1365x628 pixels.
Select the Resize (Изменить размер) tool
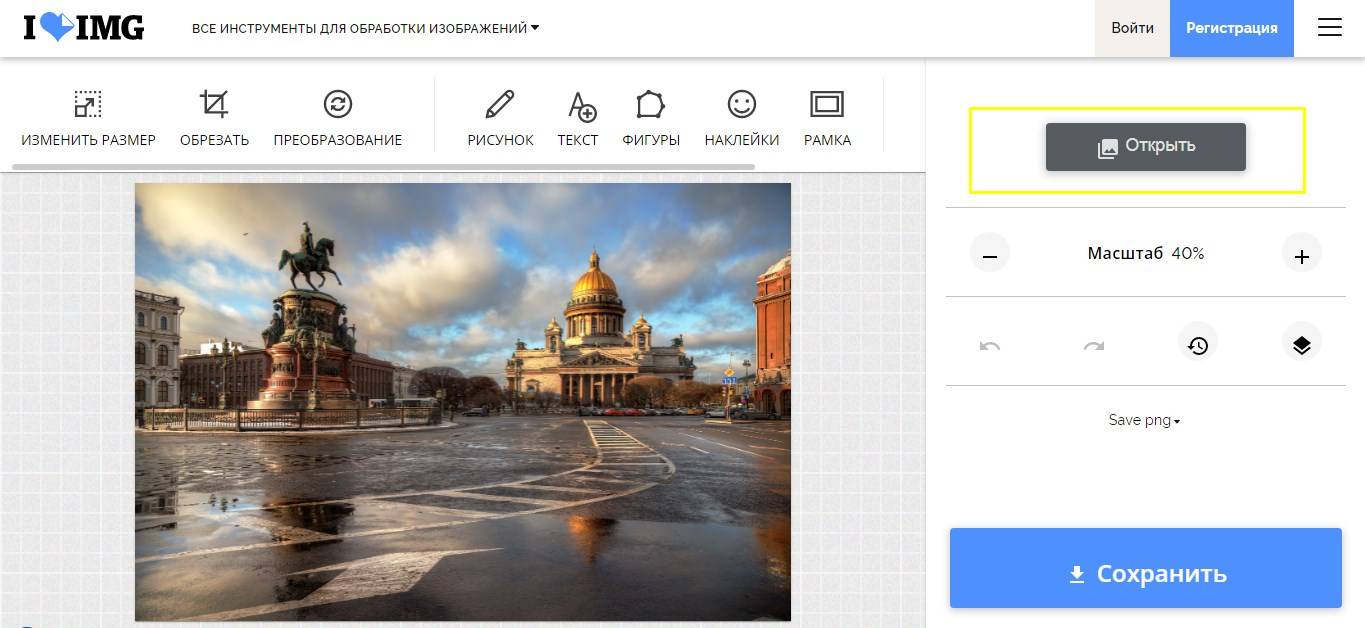[x=88, y=118]
